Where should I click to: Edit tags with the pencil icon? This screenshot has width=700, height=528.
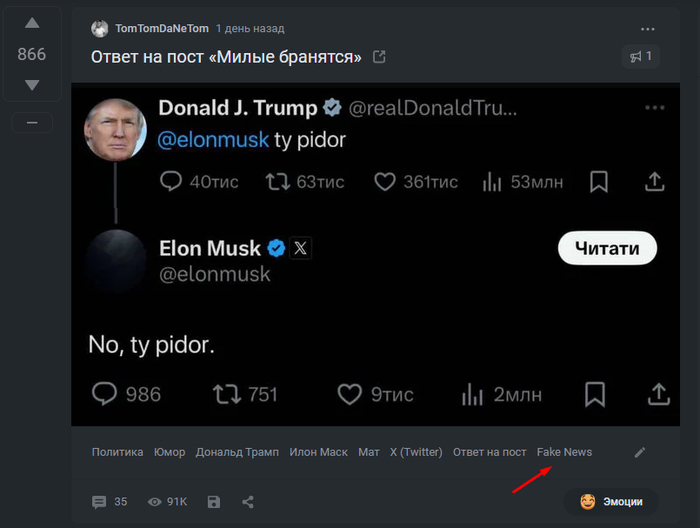[640, 452]
